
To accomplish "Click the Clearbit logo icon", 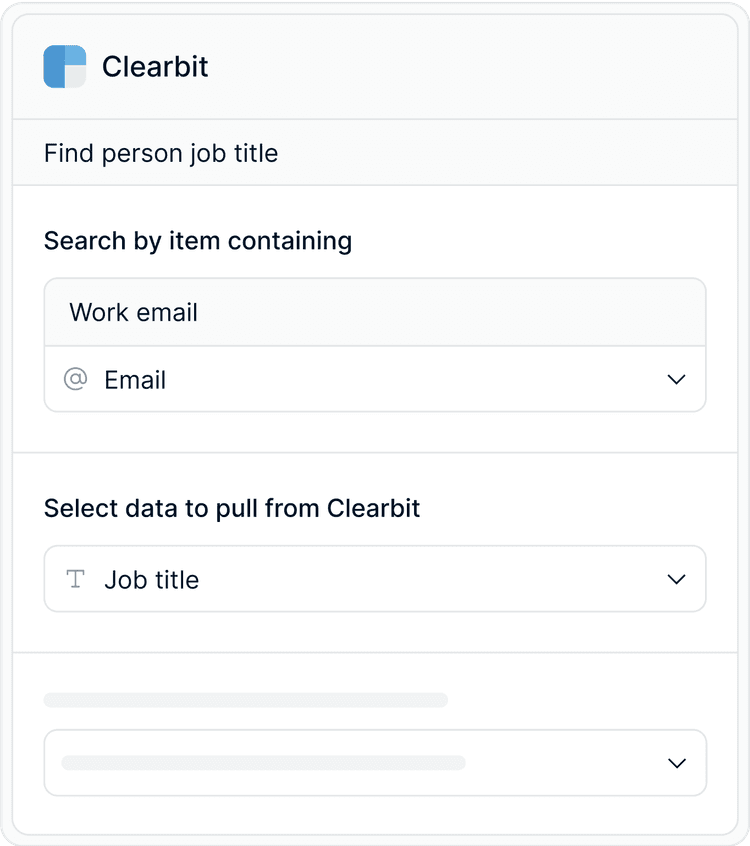I will point(65,66).
